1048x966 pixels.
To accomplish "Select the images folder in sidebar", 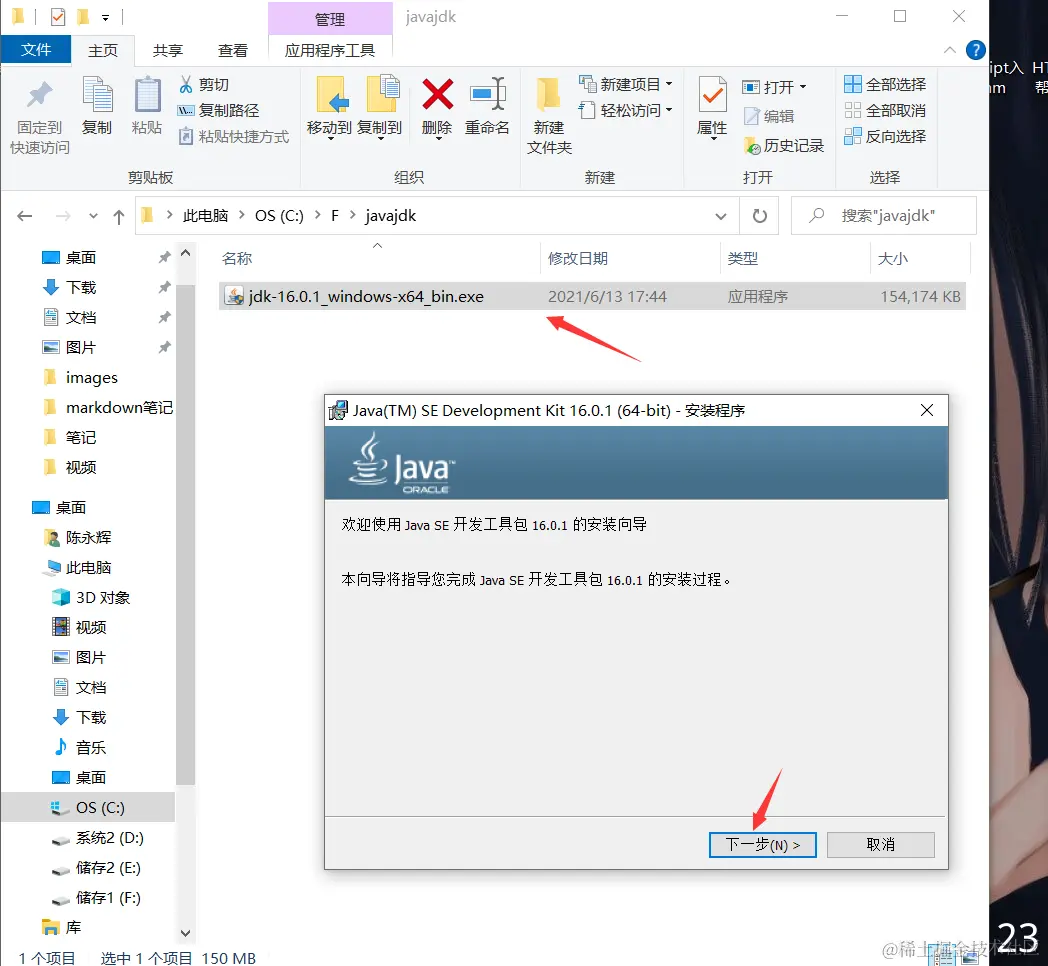I will (x=92, y=378).
